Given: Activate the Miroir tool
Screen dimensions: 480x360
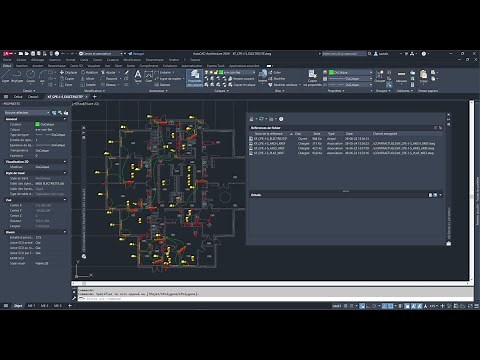Looking at the screenshot, I should 88,79.
